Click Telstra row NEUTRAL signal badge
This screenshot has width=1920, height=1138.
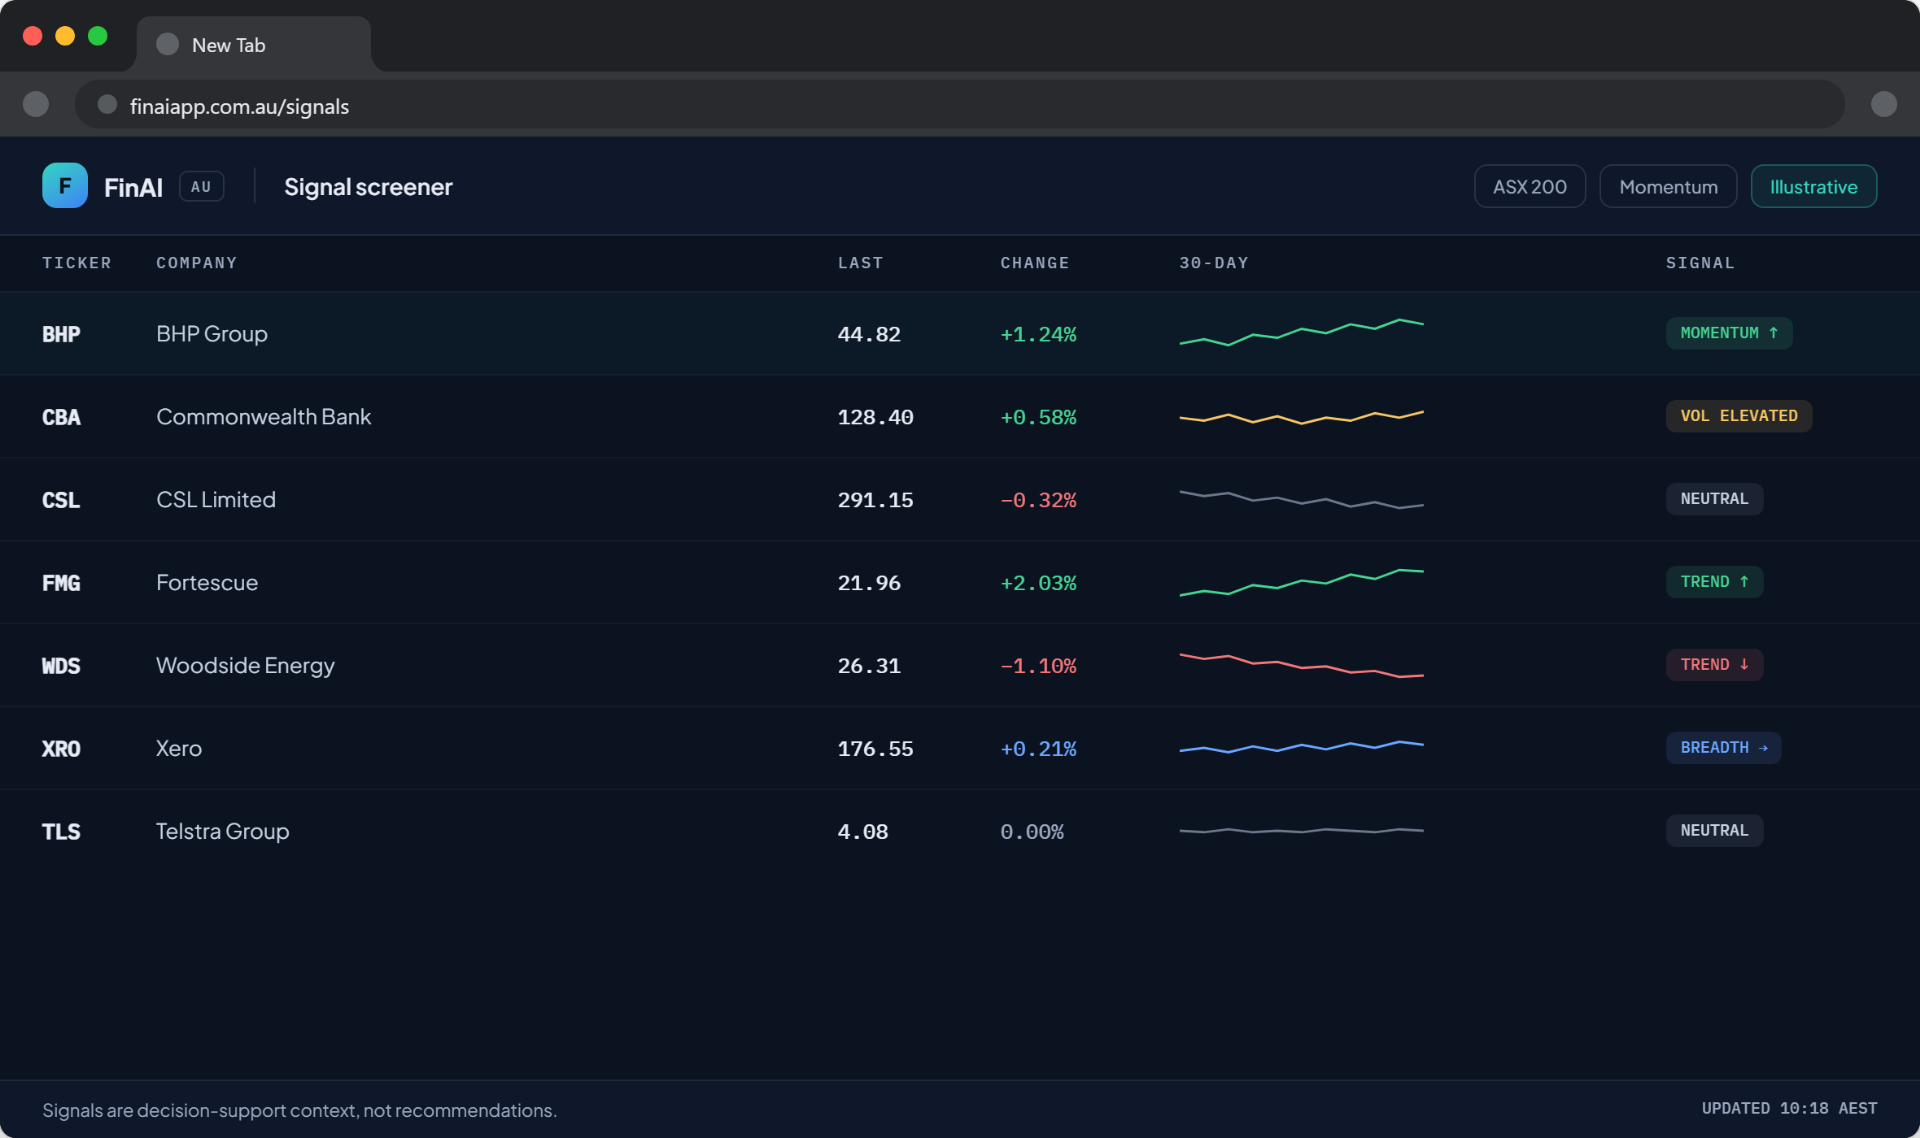tap(1714, 831)
